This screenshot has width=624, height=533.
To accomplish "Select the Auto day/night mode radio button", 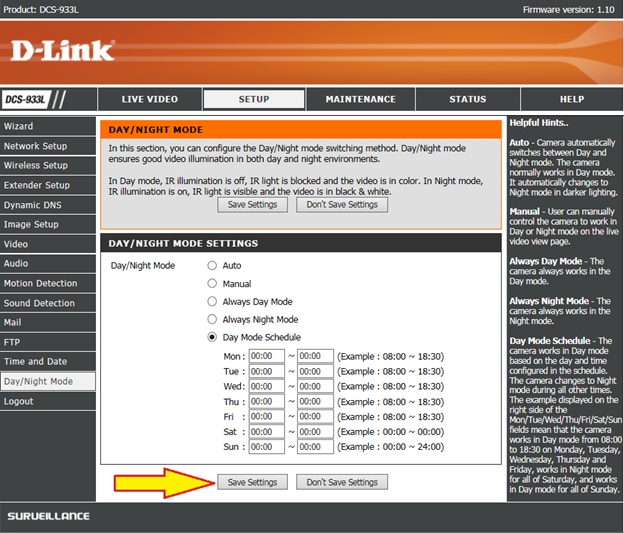I will click(x=212, y=266).
